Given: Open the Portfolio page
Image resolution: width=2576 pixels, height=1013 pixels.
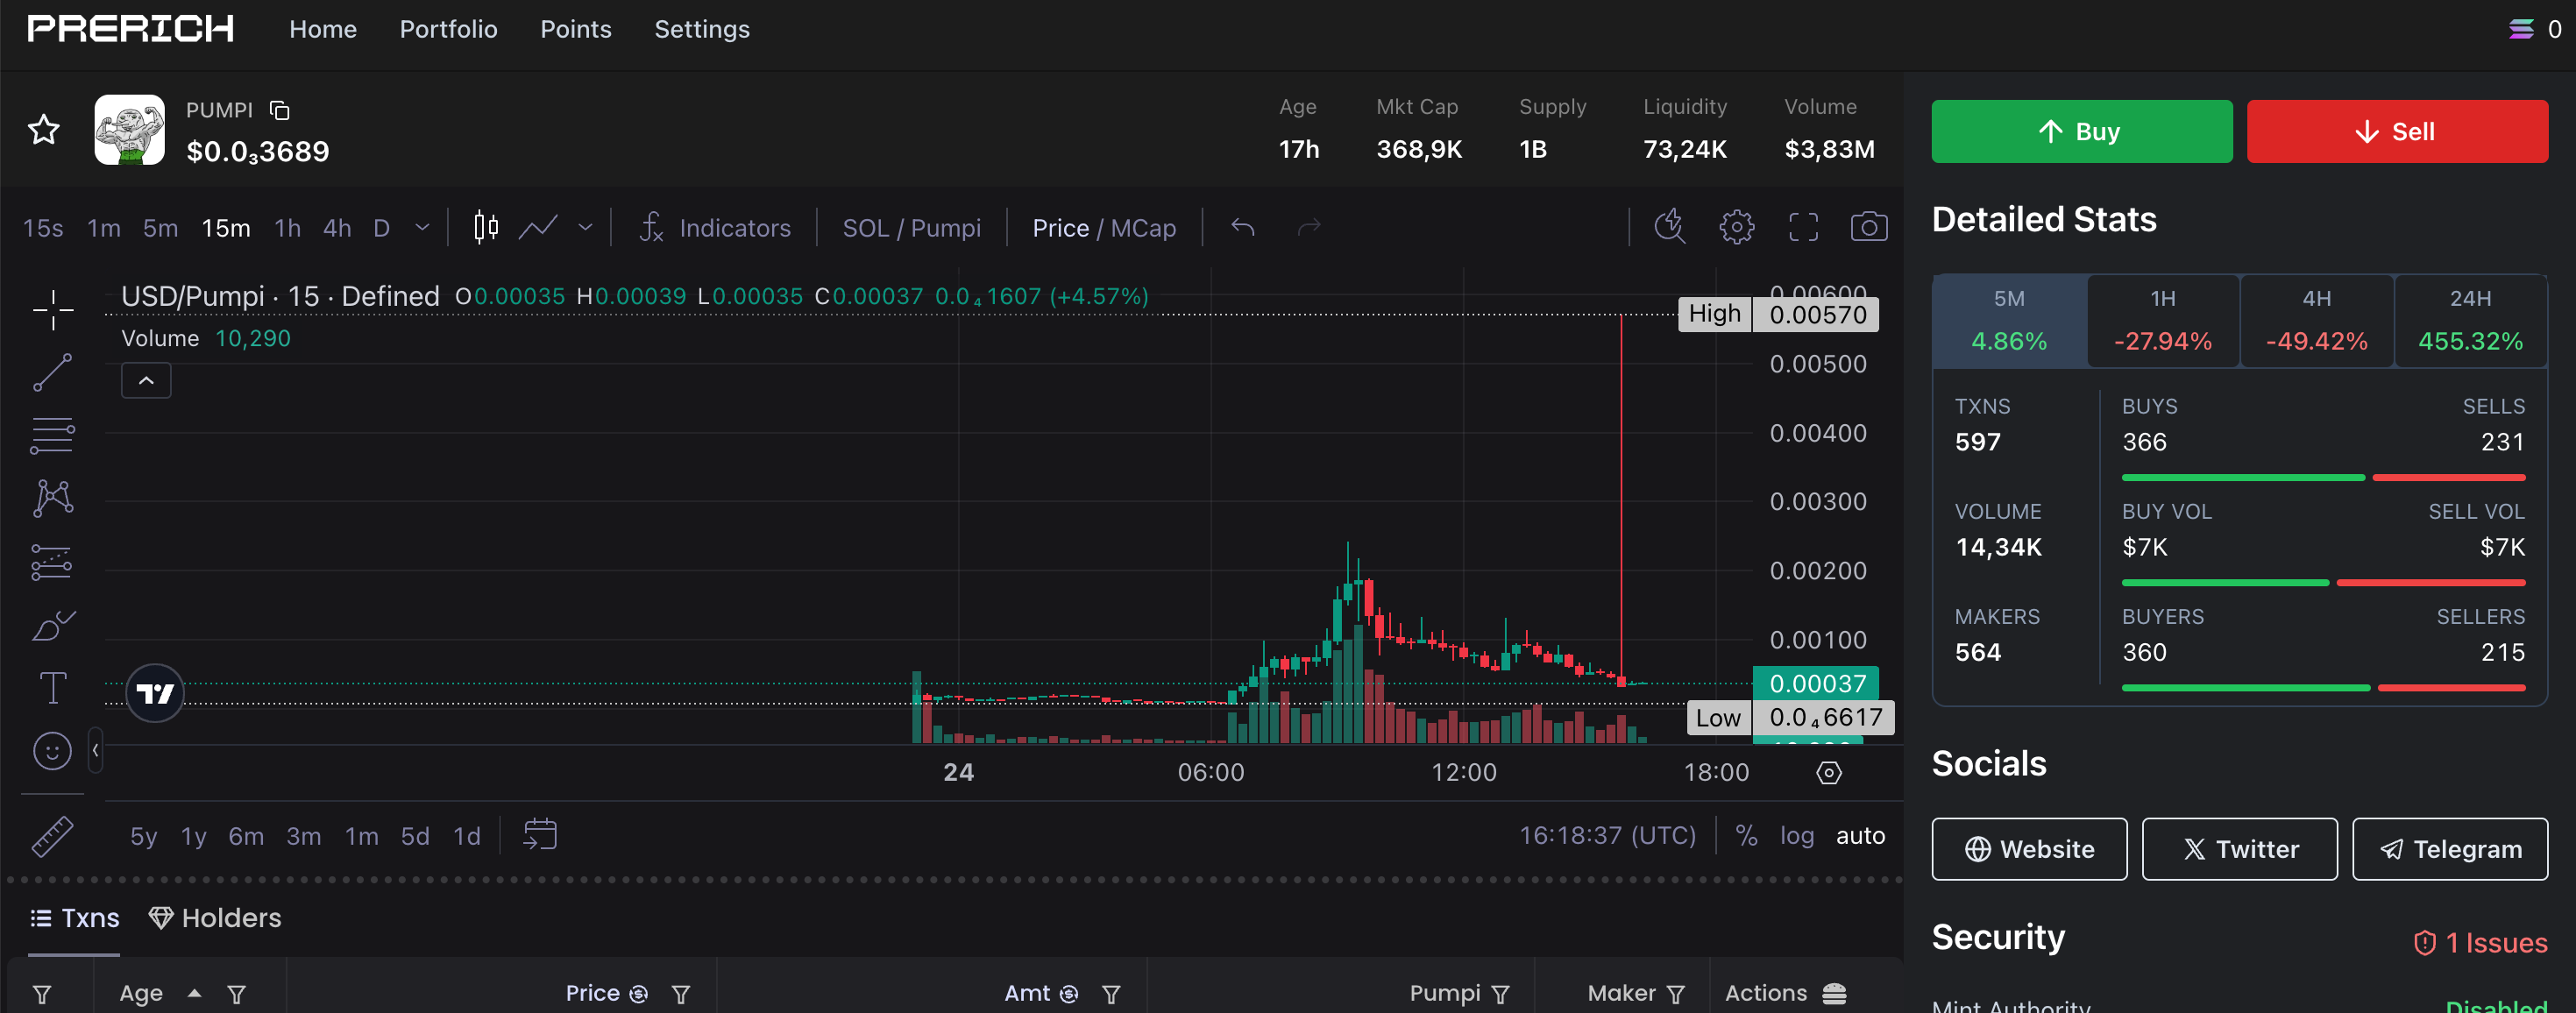Looking at the screenshot, I should 448,29.
